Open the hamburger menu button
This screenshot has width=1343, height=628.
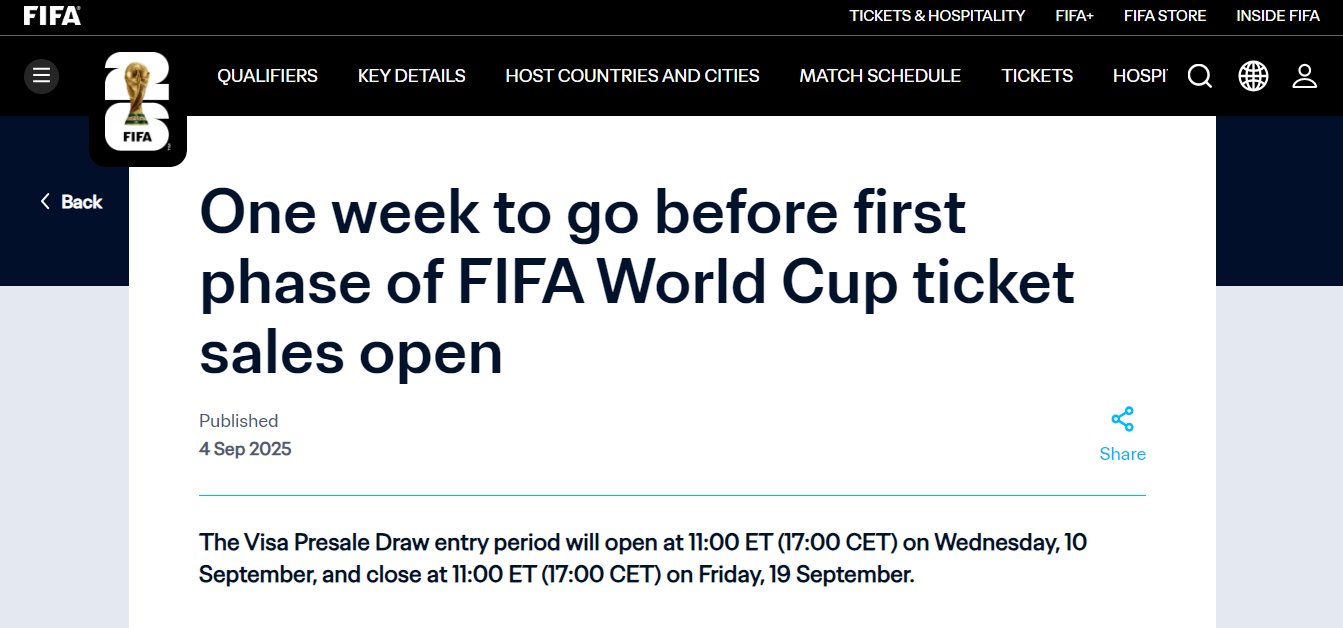coord(41,76)
